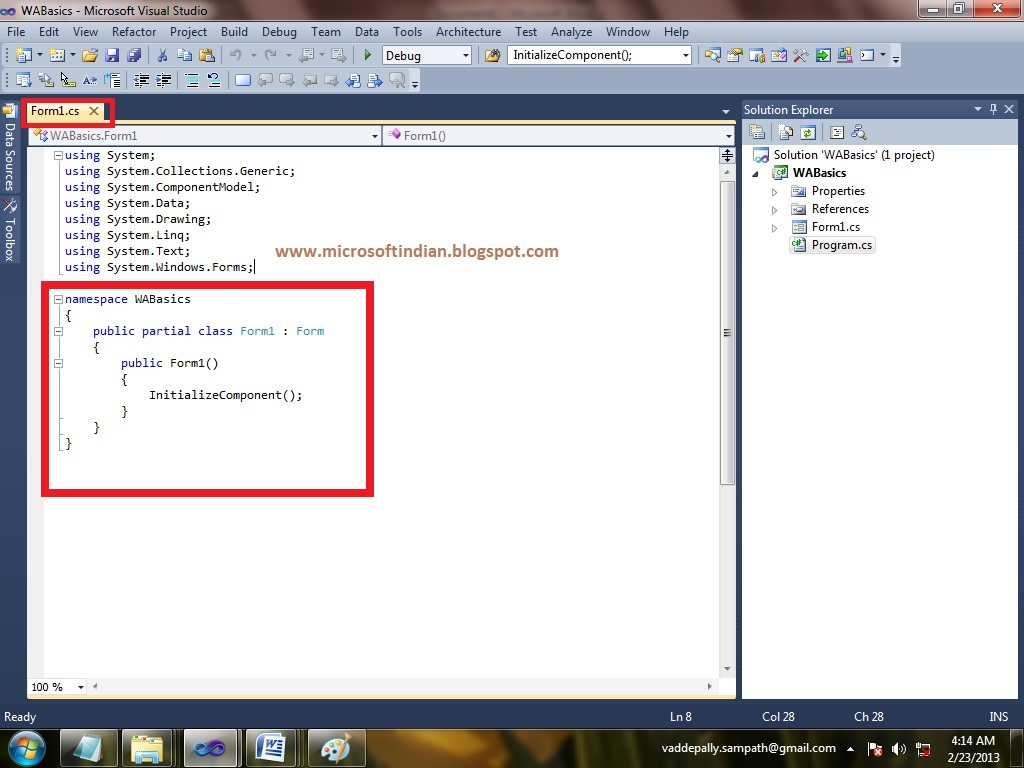Click the New Project toolbar icon

pos(25,56)
